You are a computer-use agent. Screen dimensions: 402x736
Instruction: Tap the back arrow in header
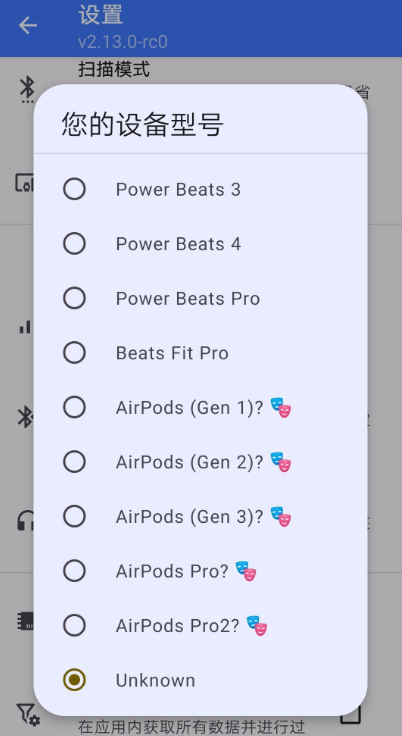tap(28, 25)
